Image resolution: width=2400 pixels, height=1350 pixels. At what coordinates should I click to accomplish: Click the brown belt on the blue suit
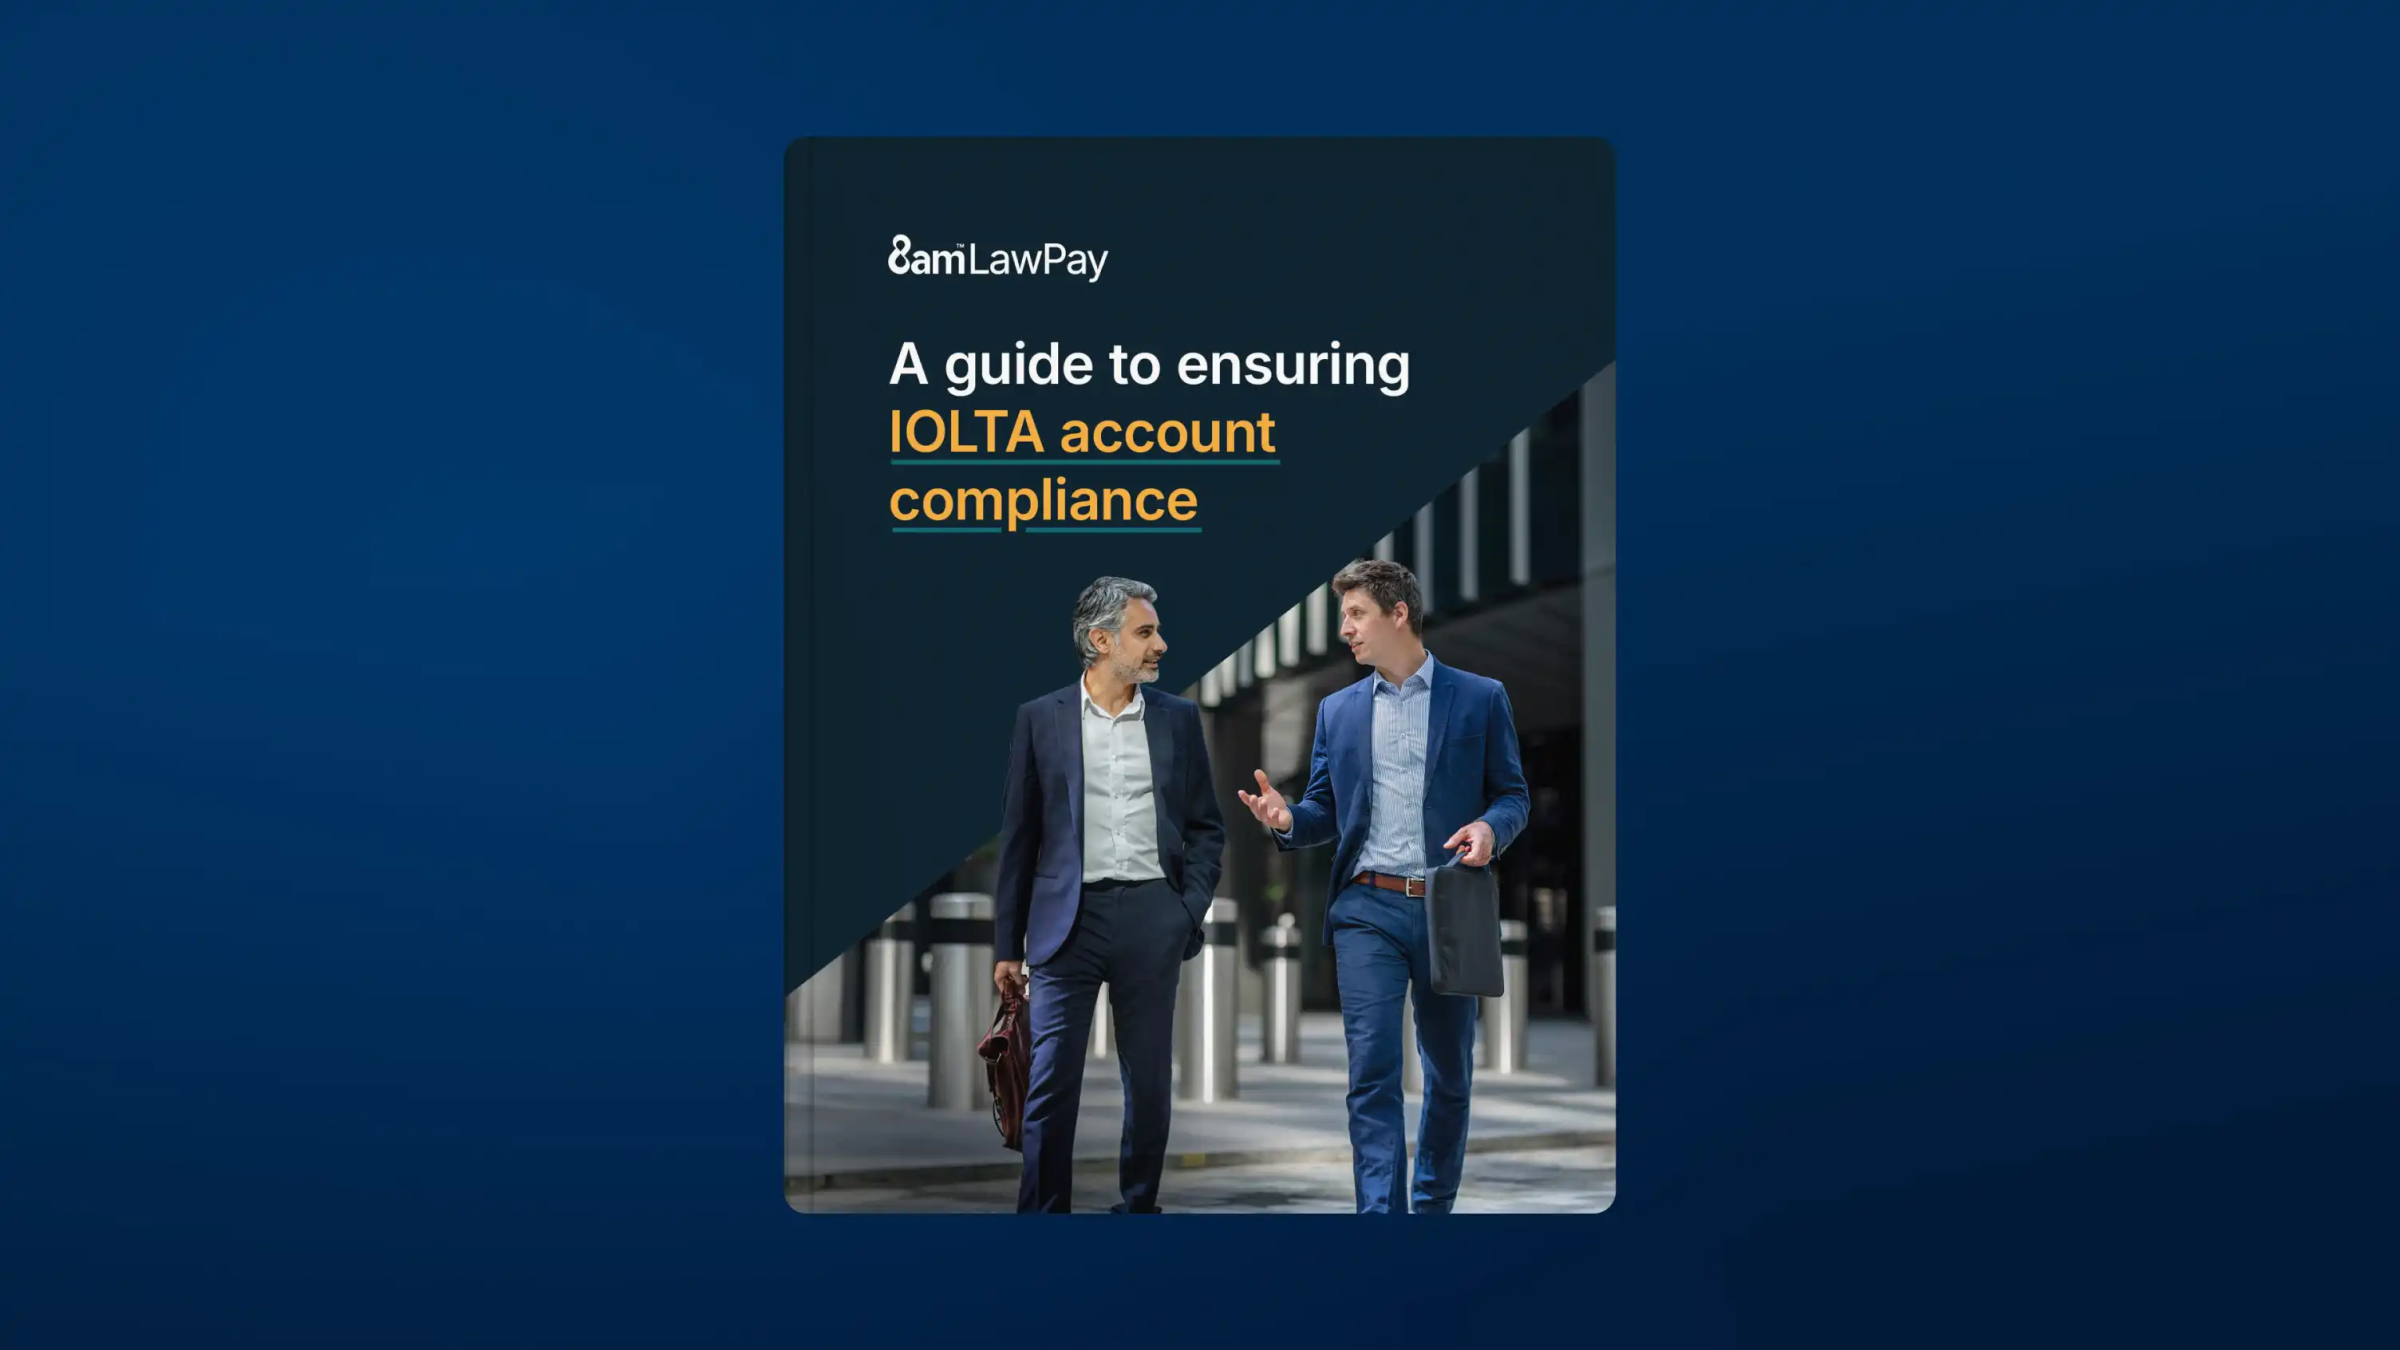pyautogui.click(x=1390, y=883)
